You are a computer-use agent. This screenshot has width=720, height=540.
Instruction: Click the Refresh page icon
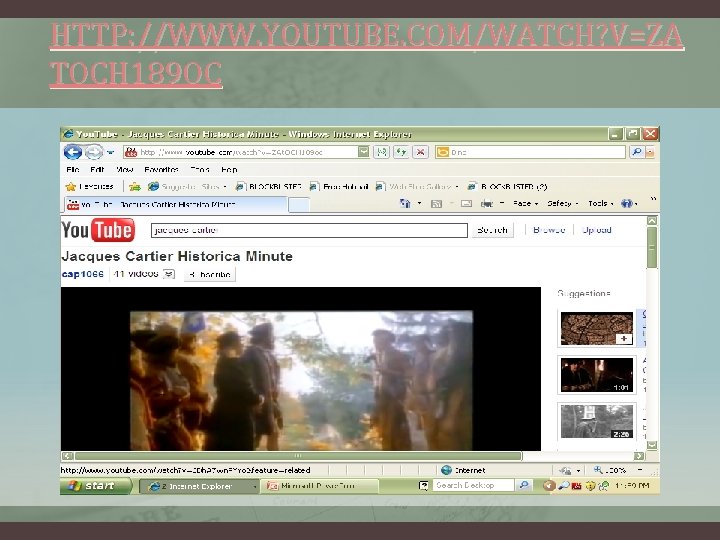401,152
